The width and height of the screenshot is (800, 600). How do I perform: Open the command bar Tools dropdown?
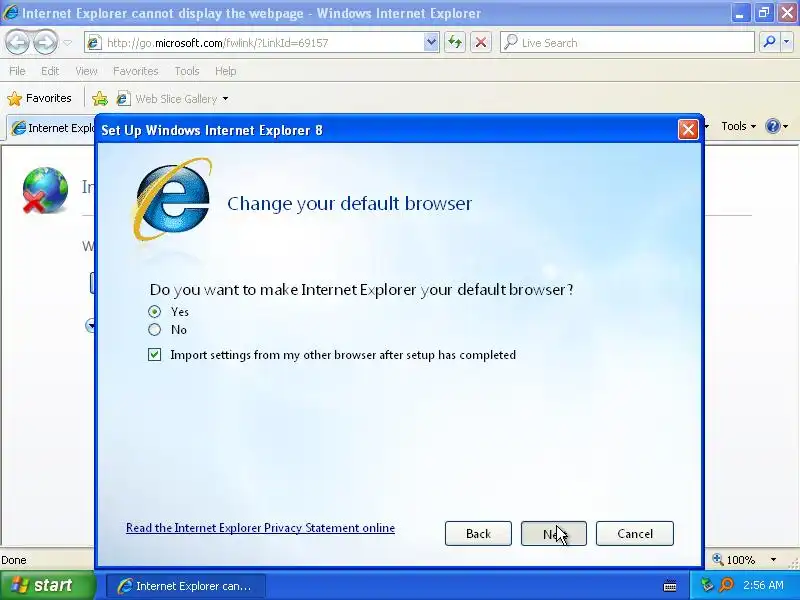click(738, 126)
